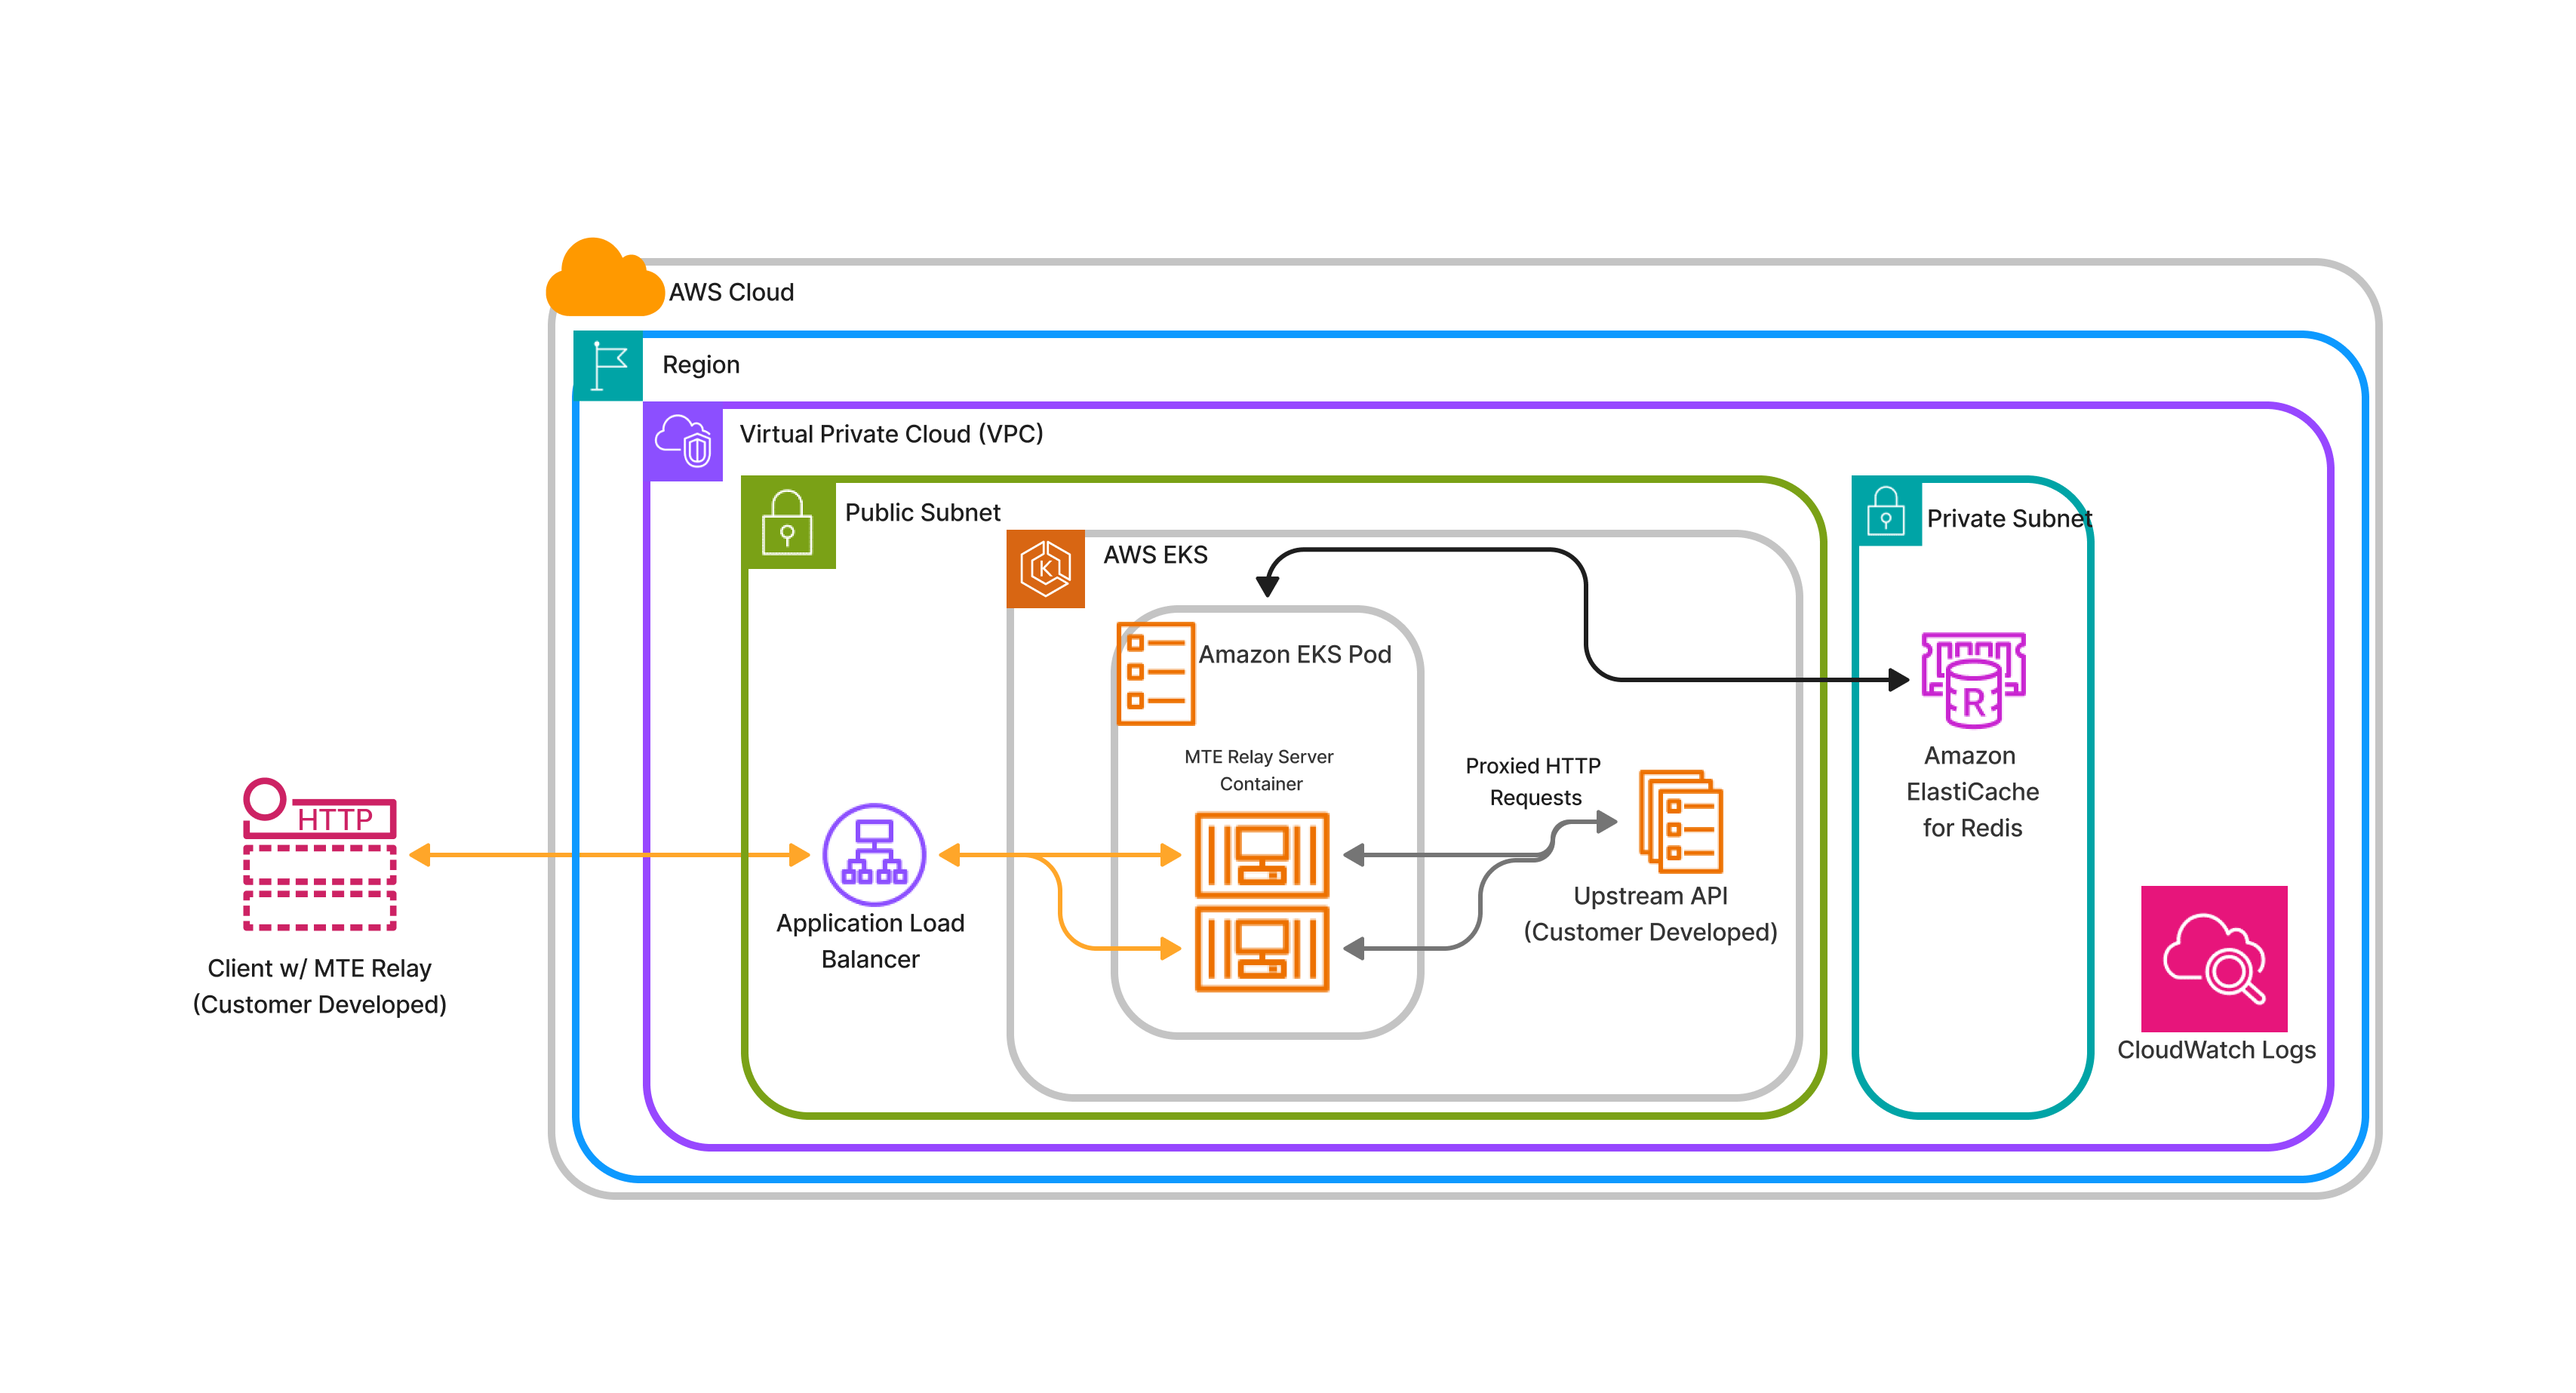Screen dimensions: 2576x1393
Task: Select the green Public Subnet lock icon
Action: coord(789,523)
